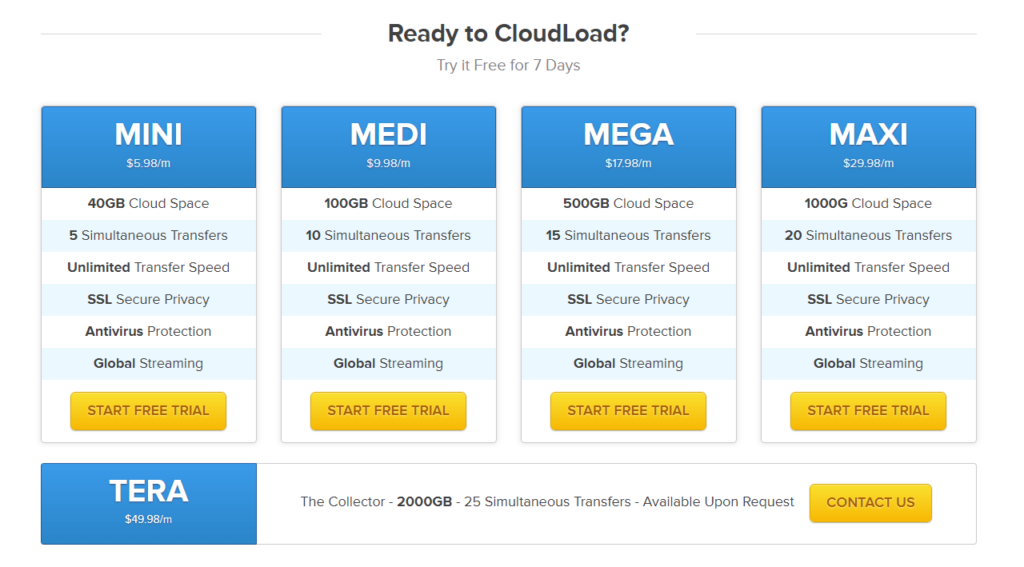The width and height of the screenshot is (1024, 567).
Task: Click $49.98/m price label
Action: tap(148, 519)
